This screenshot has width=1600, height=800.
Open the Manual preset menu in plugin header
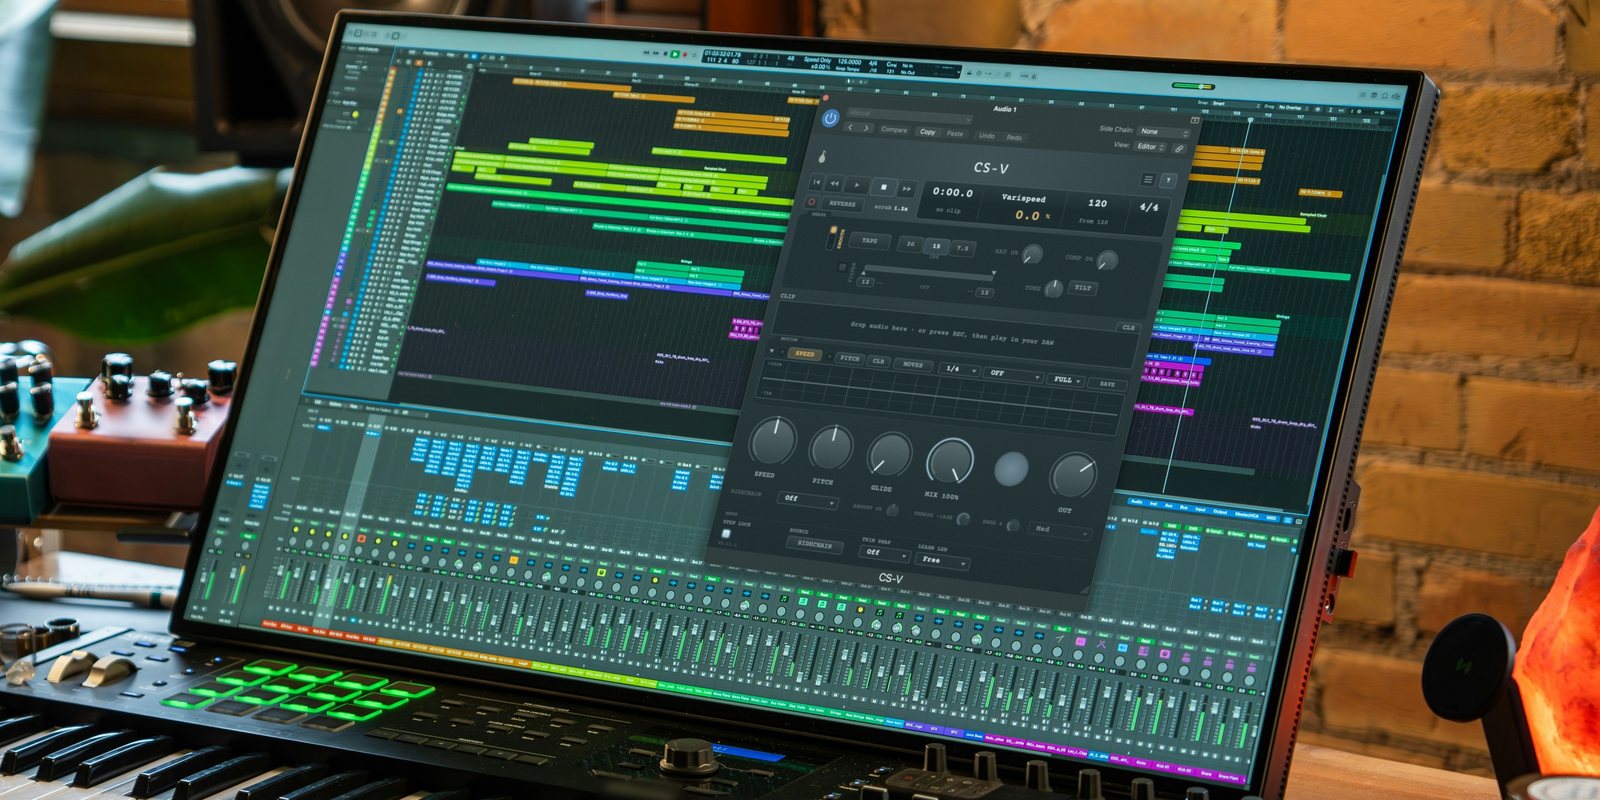pos(908,118)
